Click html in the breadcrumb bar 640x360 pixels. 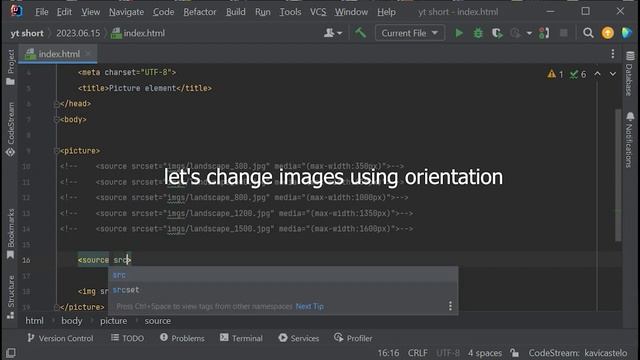click(34, 321)
